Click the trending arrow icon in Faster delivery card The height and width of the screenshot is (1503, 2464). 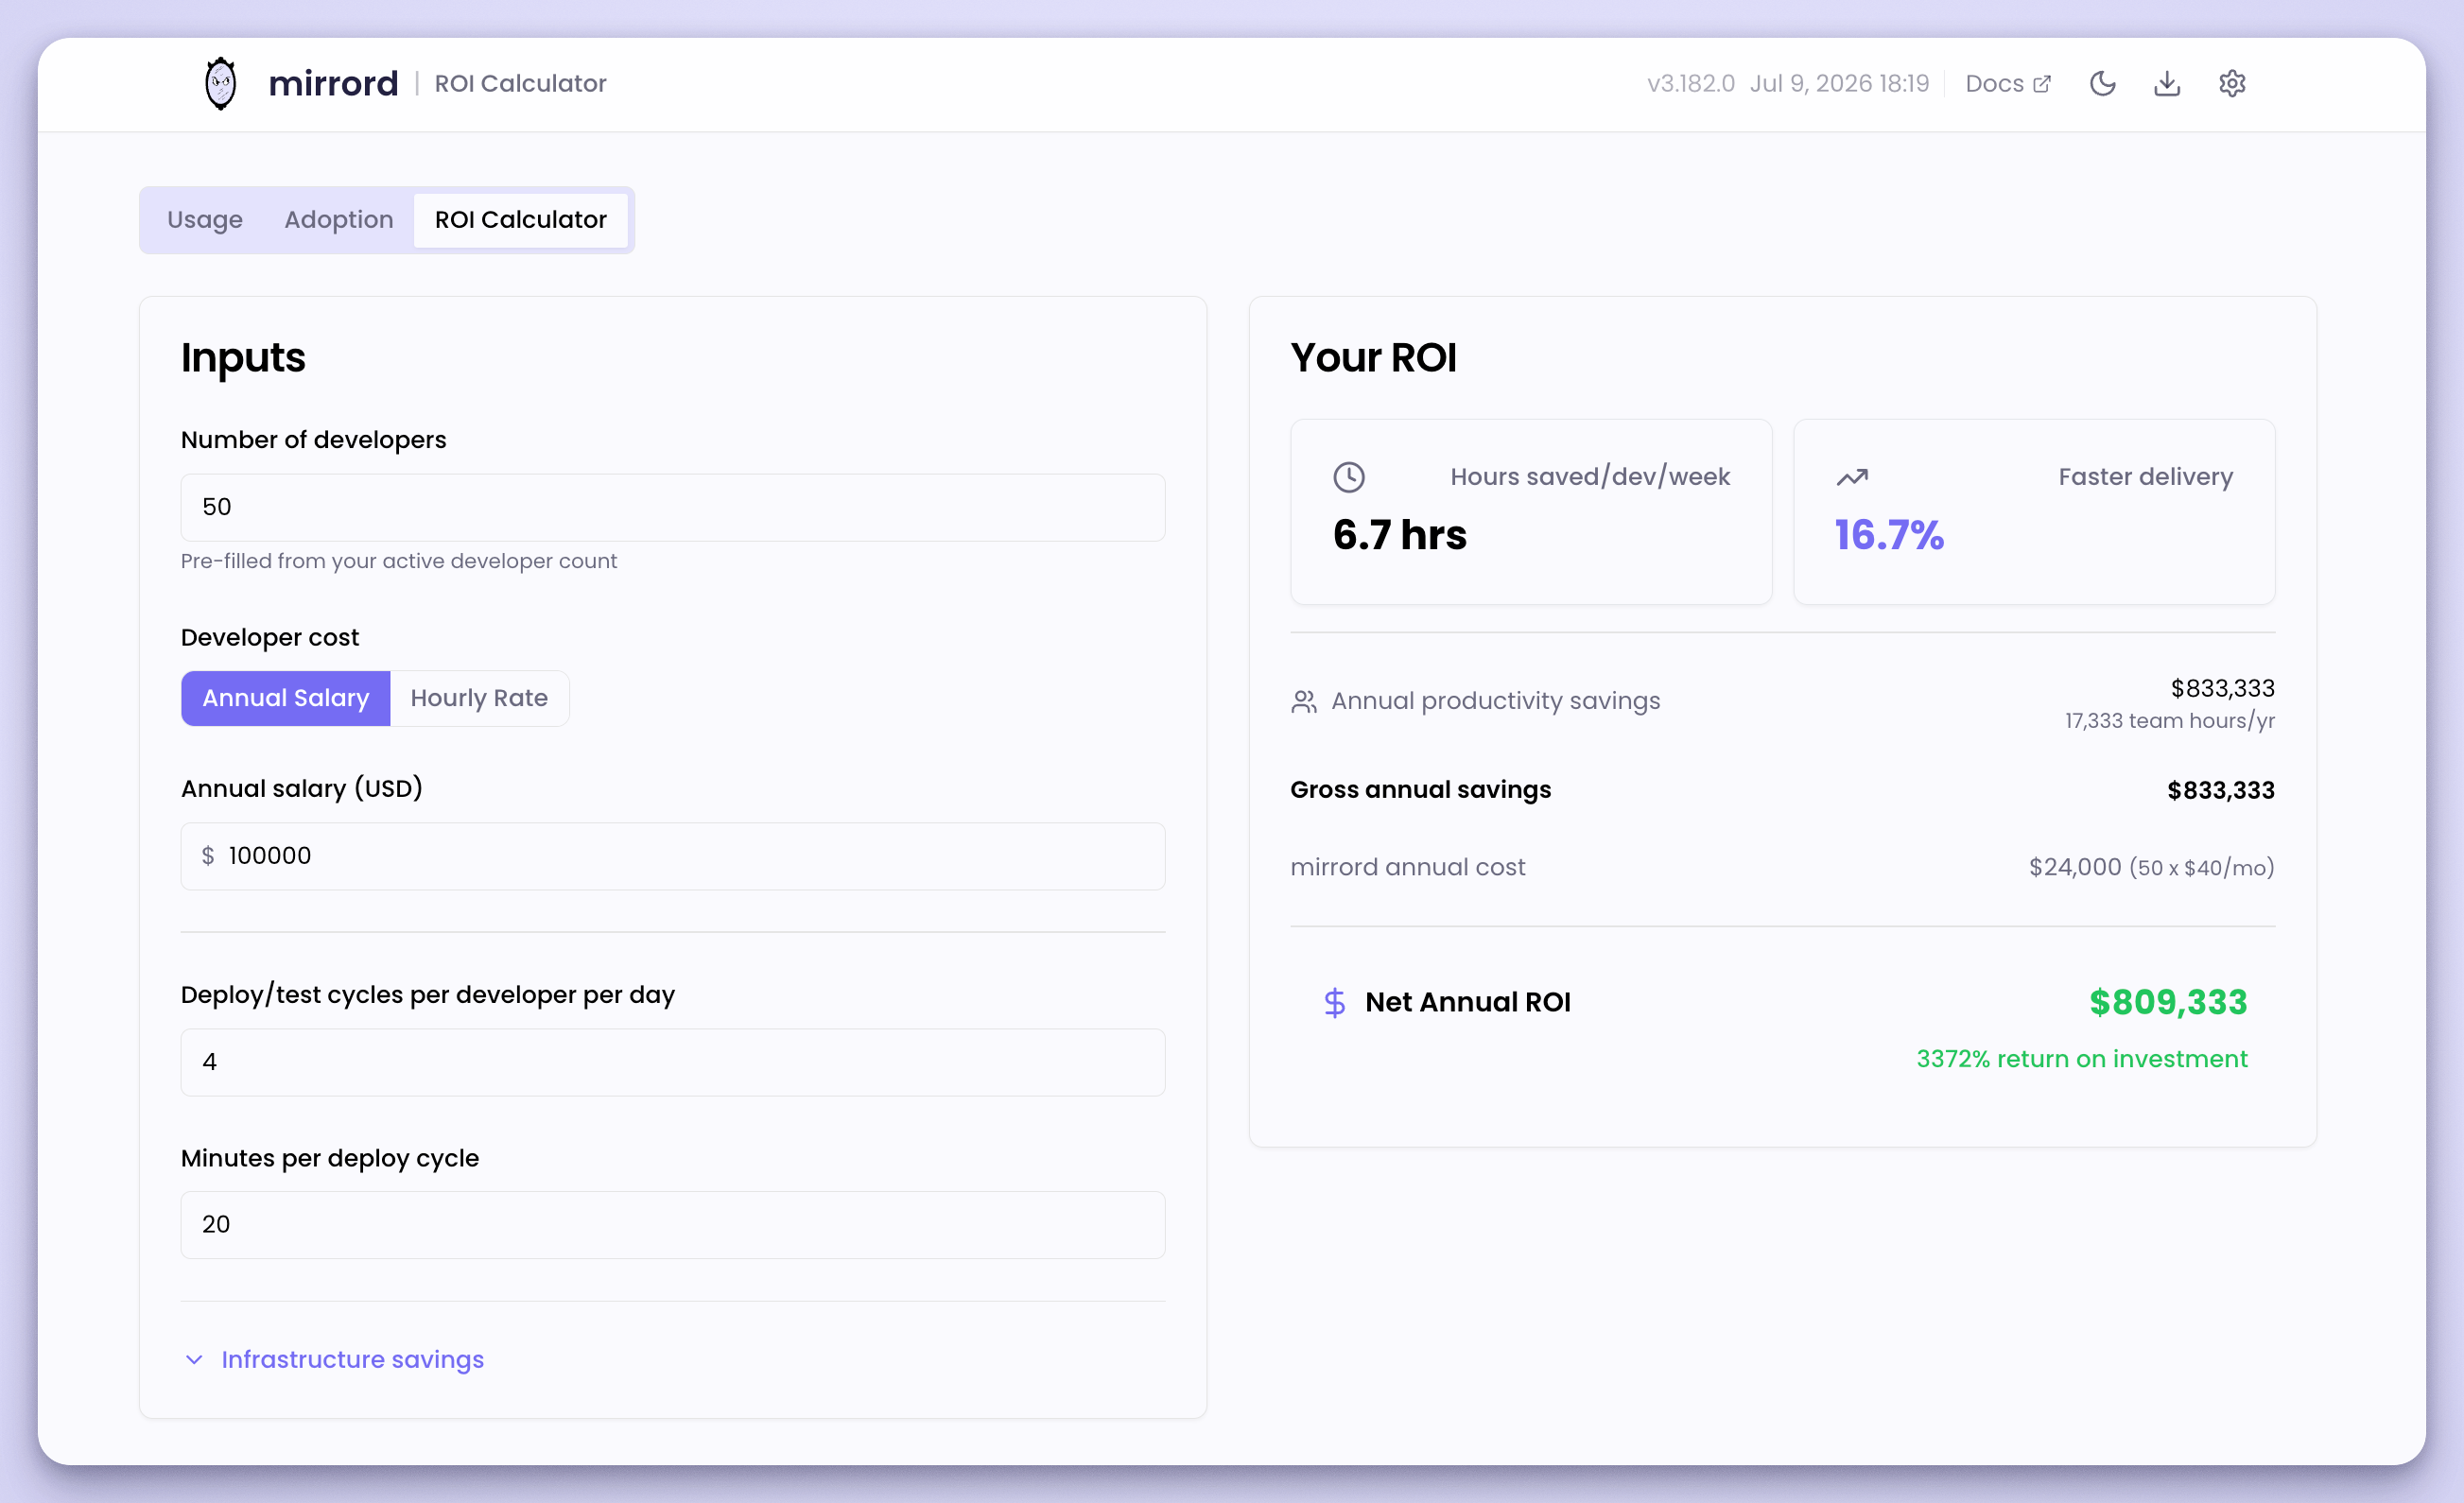coord(1852,477)
